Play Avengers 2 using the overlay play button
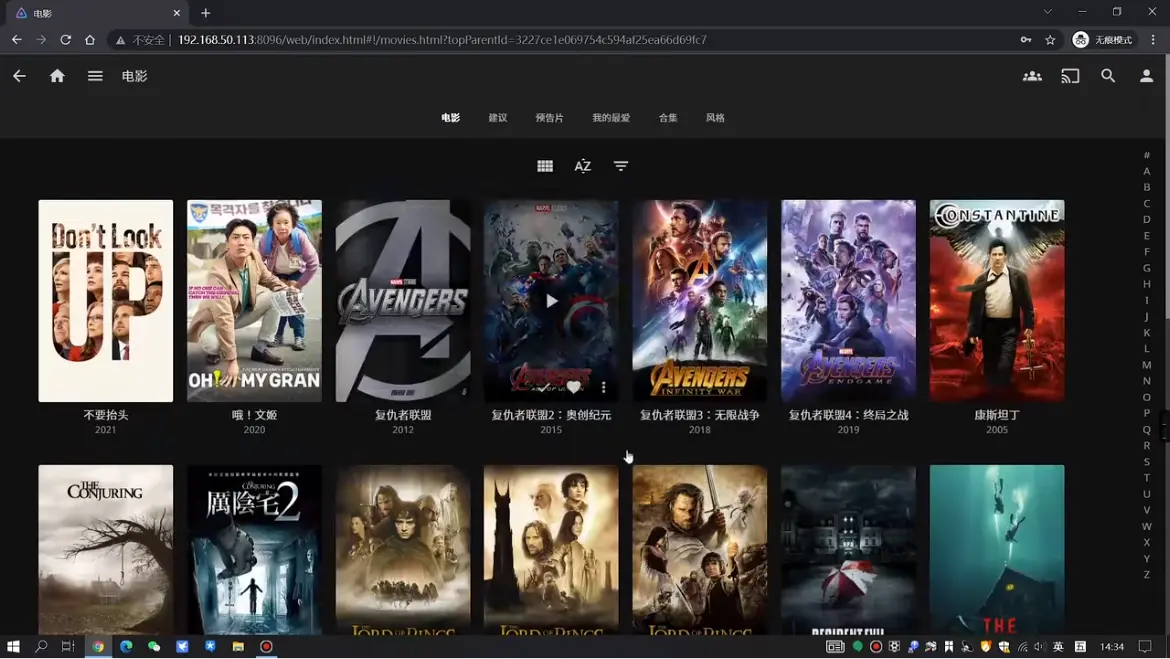 tap(551, 301)
